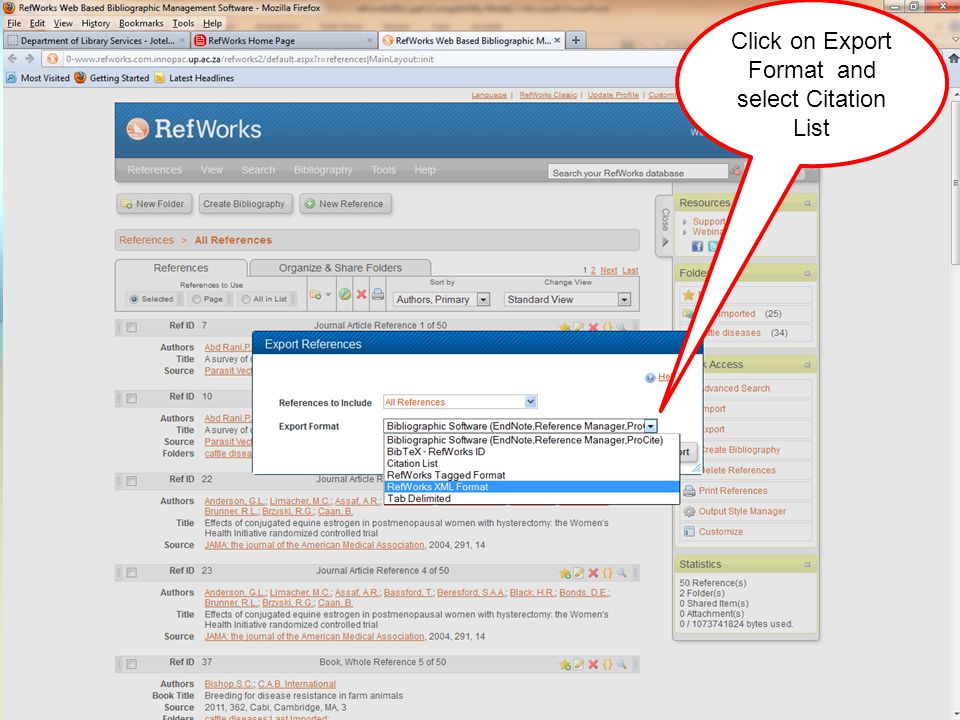Click the printer icon in references toolbar

coord(378,294)
